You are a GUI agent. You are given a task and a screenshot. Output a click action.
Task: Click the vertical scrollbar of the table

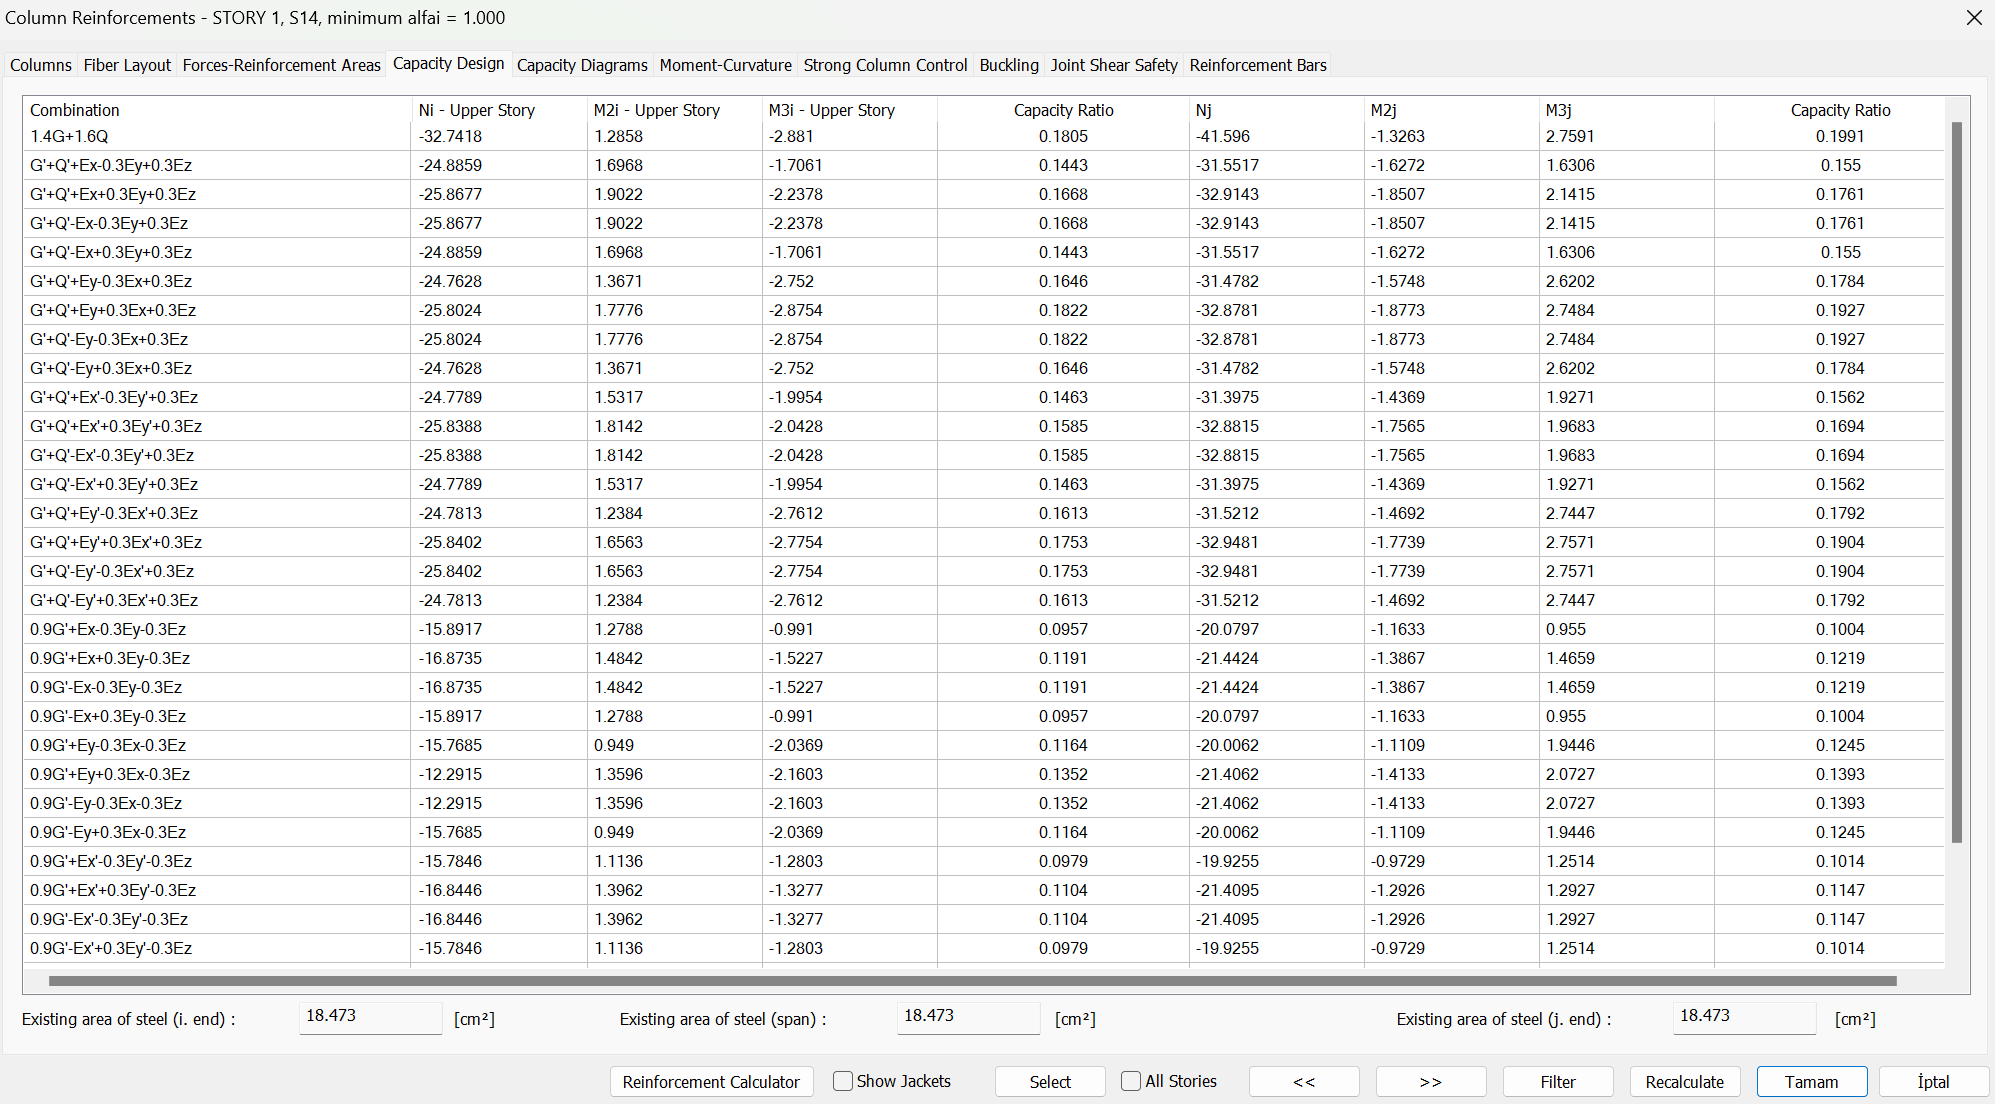[1956, 480]
